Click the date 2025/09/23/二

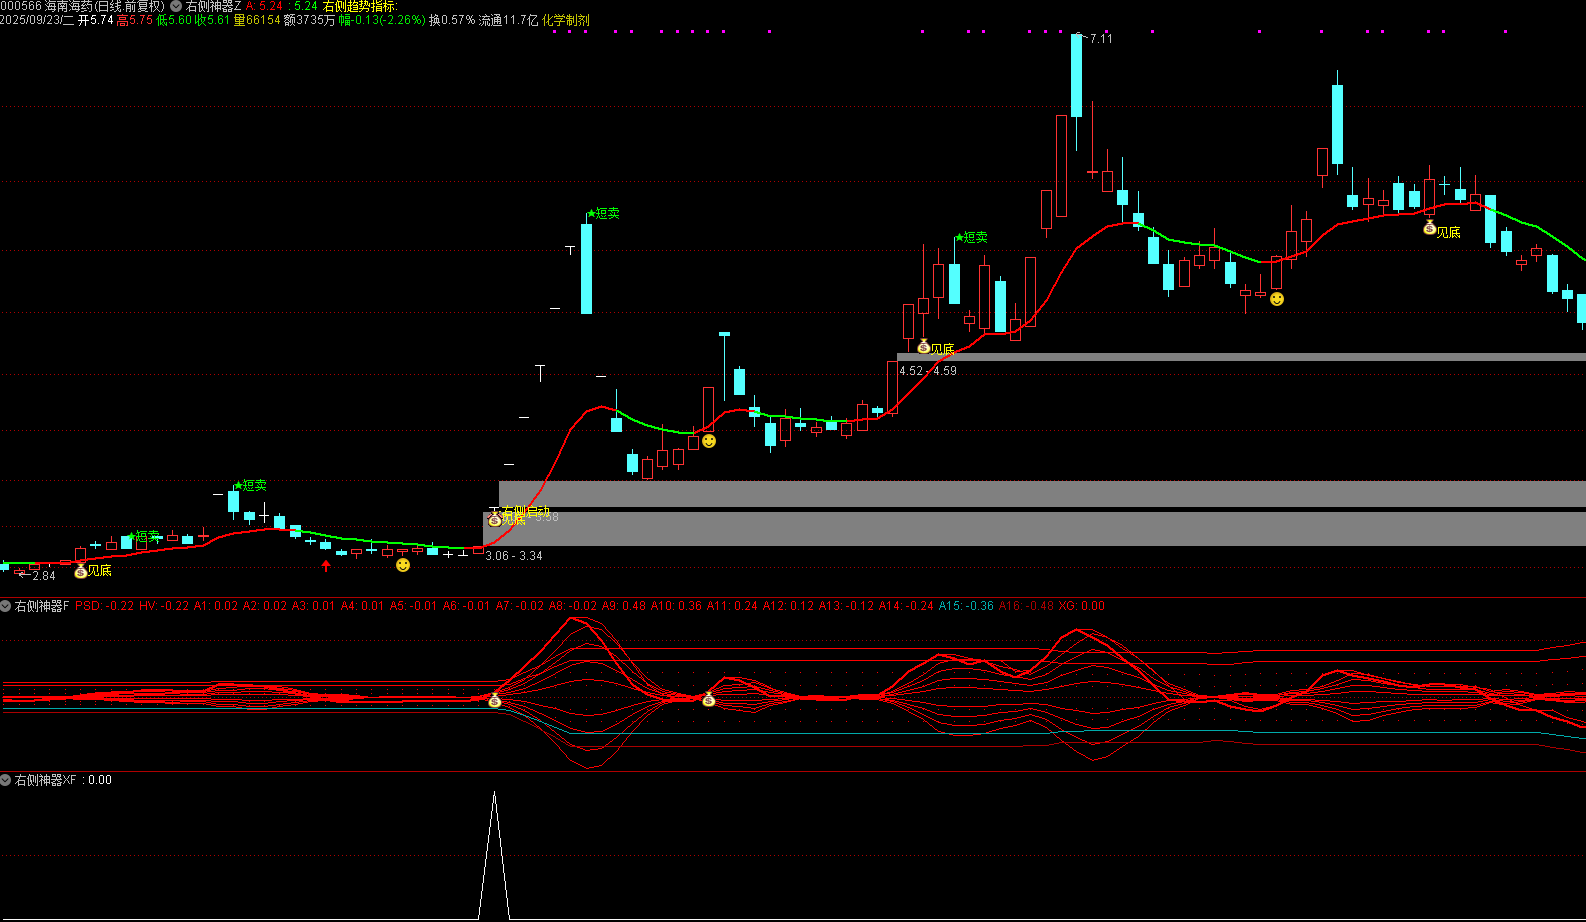[x=37, y=20]
